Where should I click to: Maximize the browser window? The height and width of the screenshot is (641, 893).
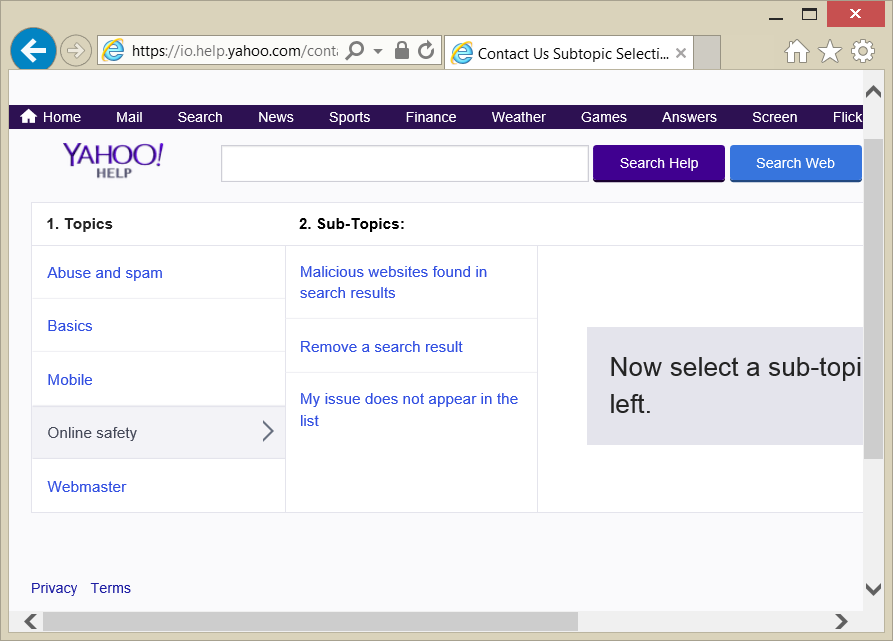point(809,14)
